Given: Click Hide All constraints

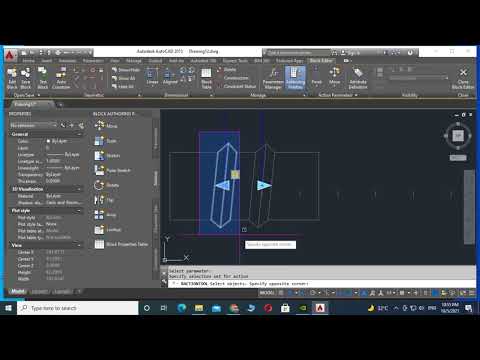Looking at the screenshot, I should tap(123, 86).
